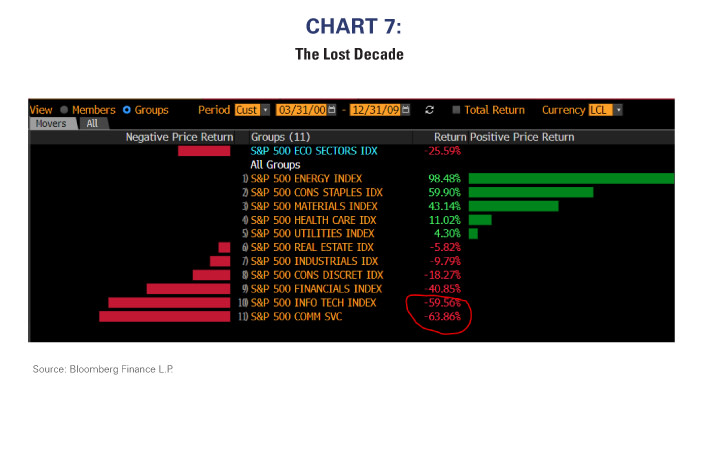Switch to the Movers tab

click(x=51, y=124)
